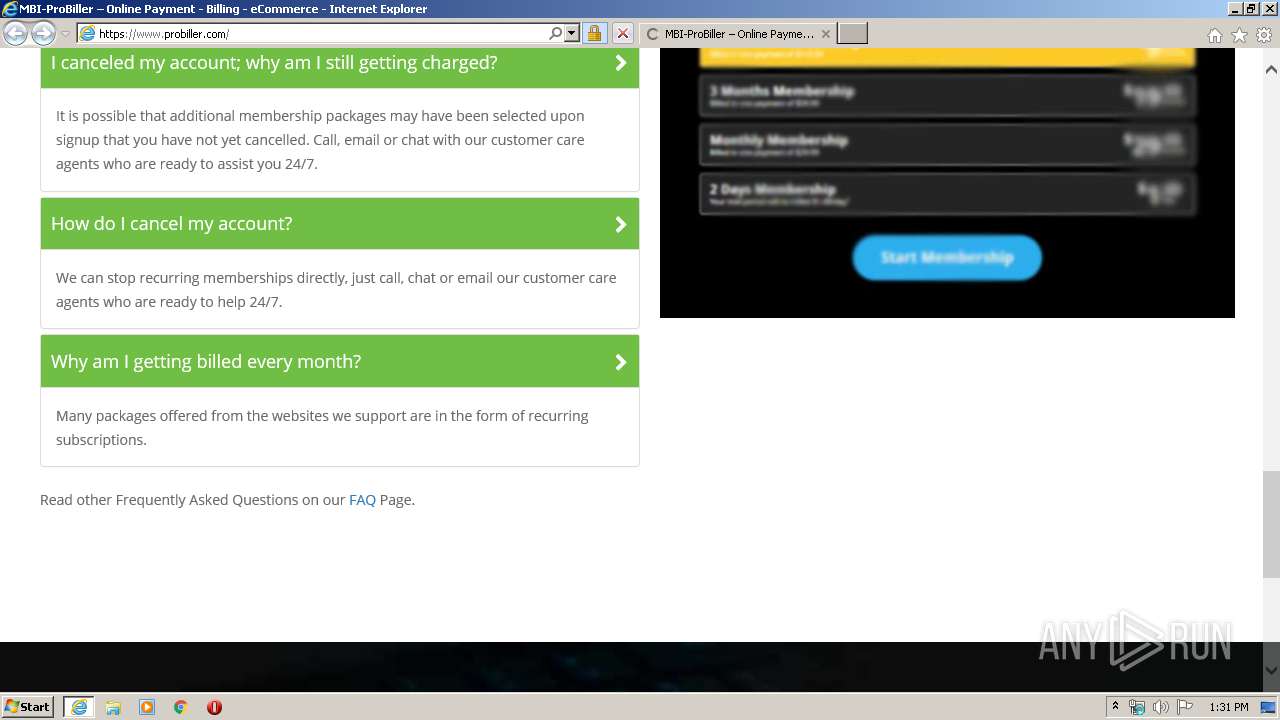The image size is (1280, 720).
Task: Click 'We can stop recurring memberships' text
Action: 336,290
